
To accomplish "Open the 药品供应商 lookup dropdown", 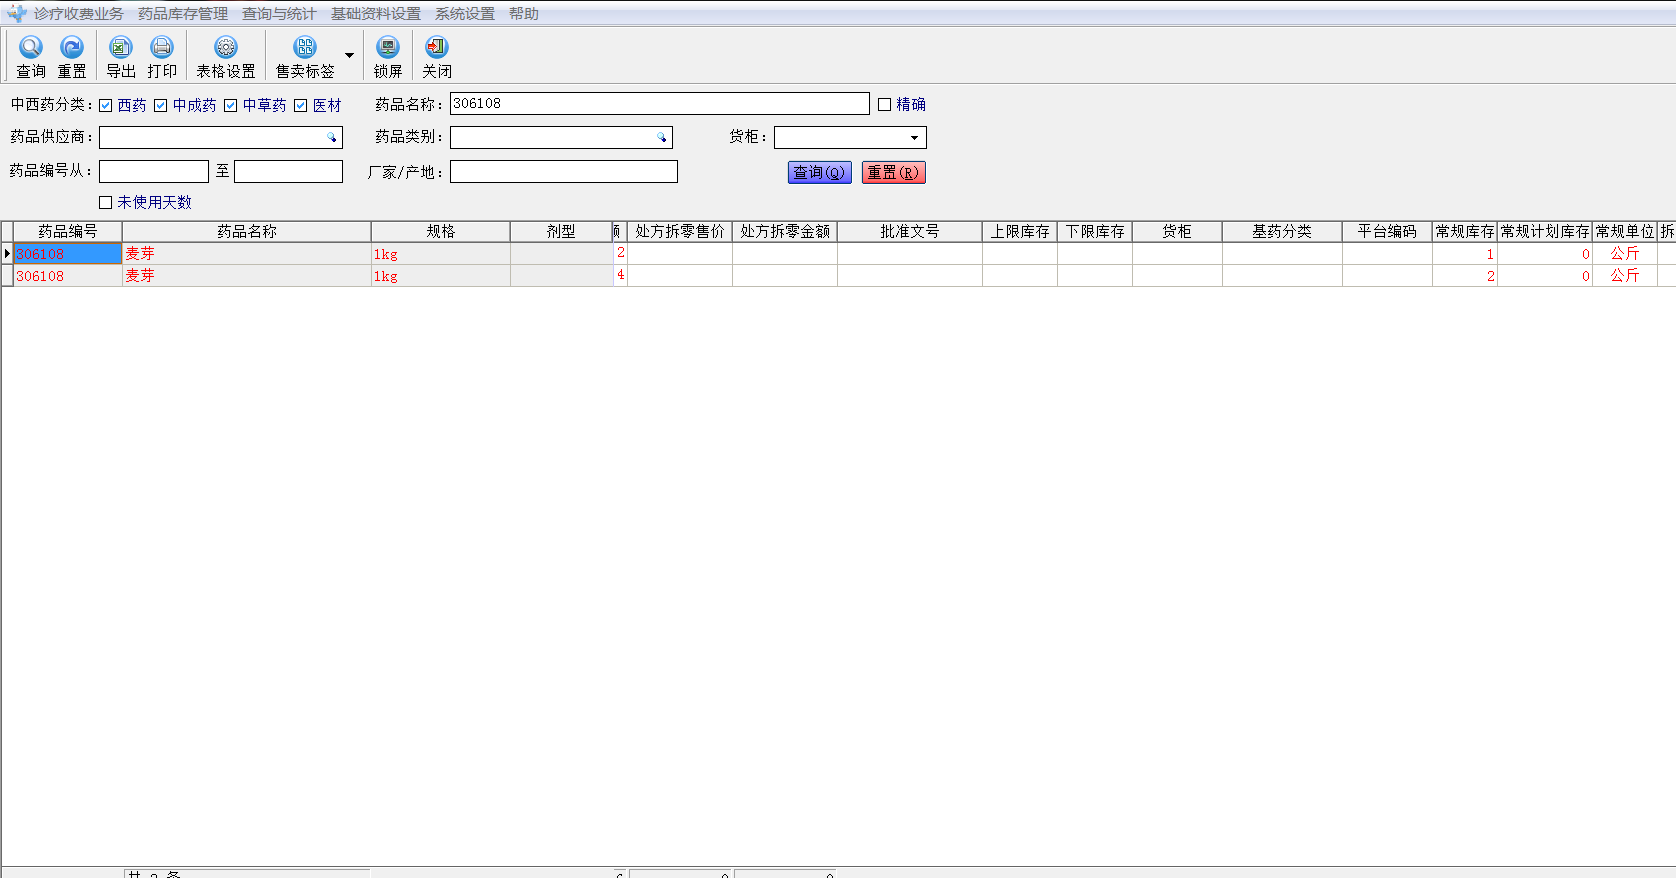I will (x=332, y=138).
